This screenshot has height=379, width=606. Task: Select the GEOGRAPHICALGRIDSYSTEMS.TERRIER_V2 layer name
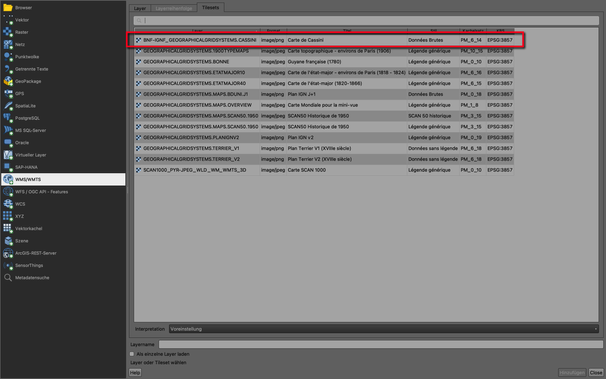pyautogui.click(x=191, y=159)
